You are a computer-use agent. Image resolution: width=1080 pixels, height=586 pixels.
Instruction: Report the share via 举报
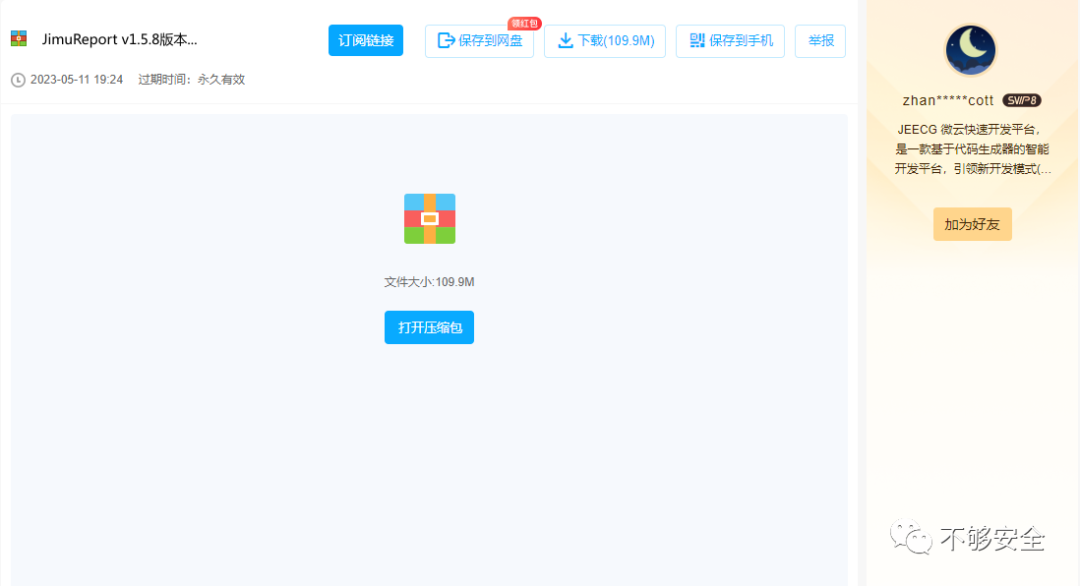(x=820, y=41)
